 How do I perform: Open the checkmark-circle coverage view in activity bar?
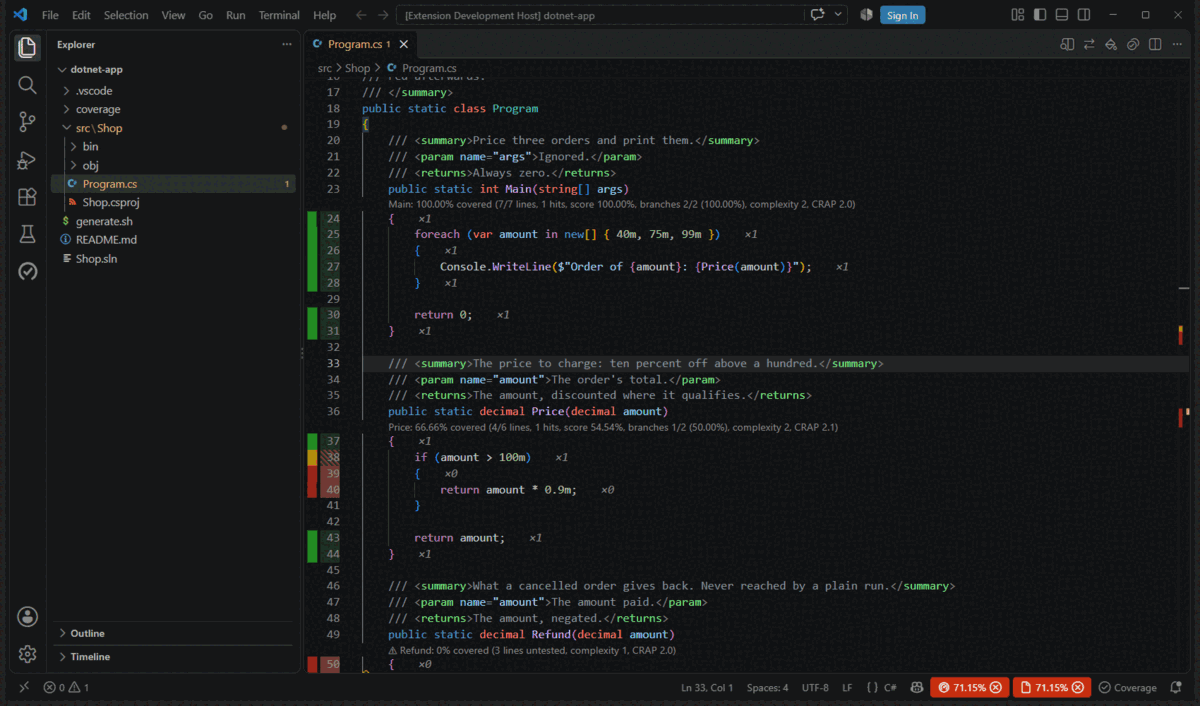27,271
